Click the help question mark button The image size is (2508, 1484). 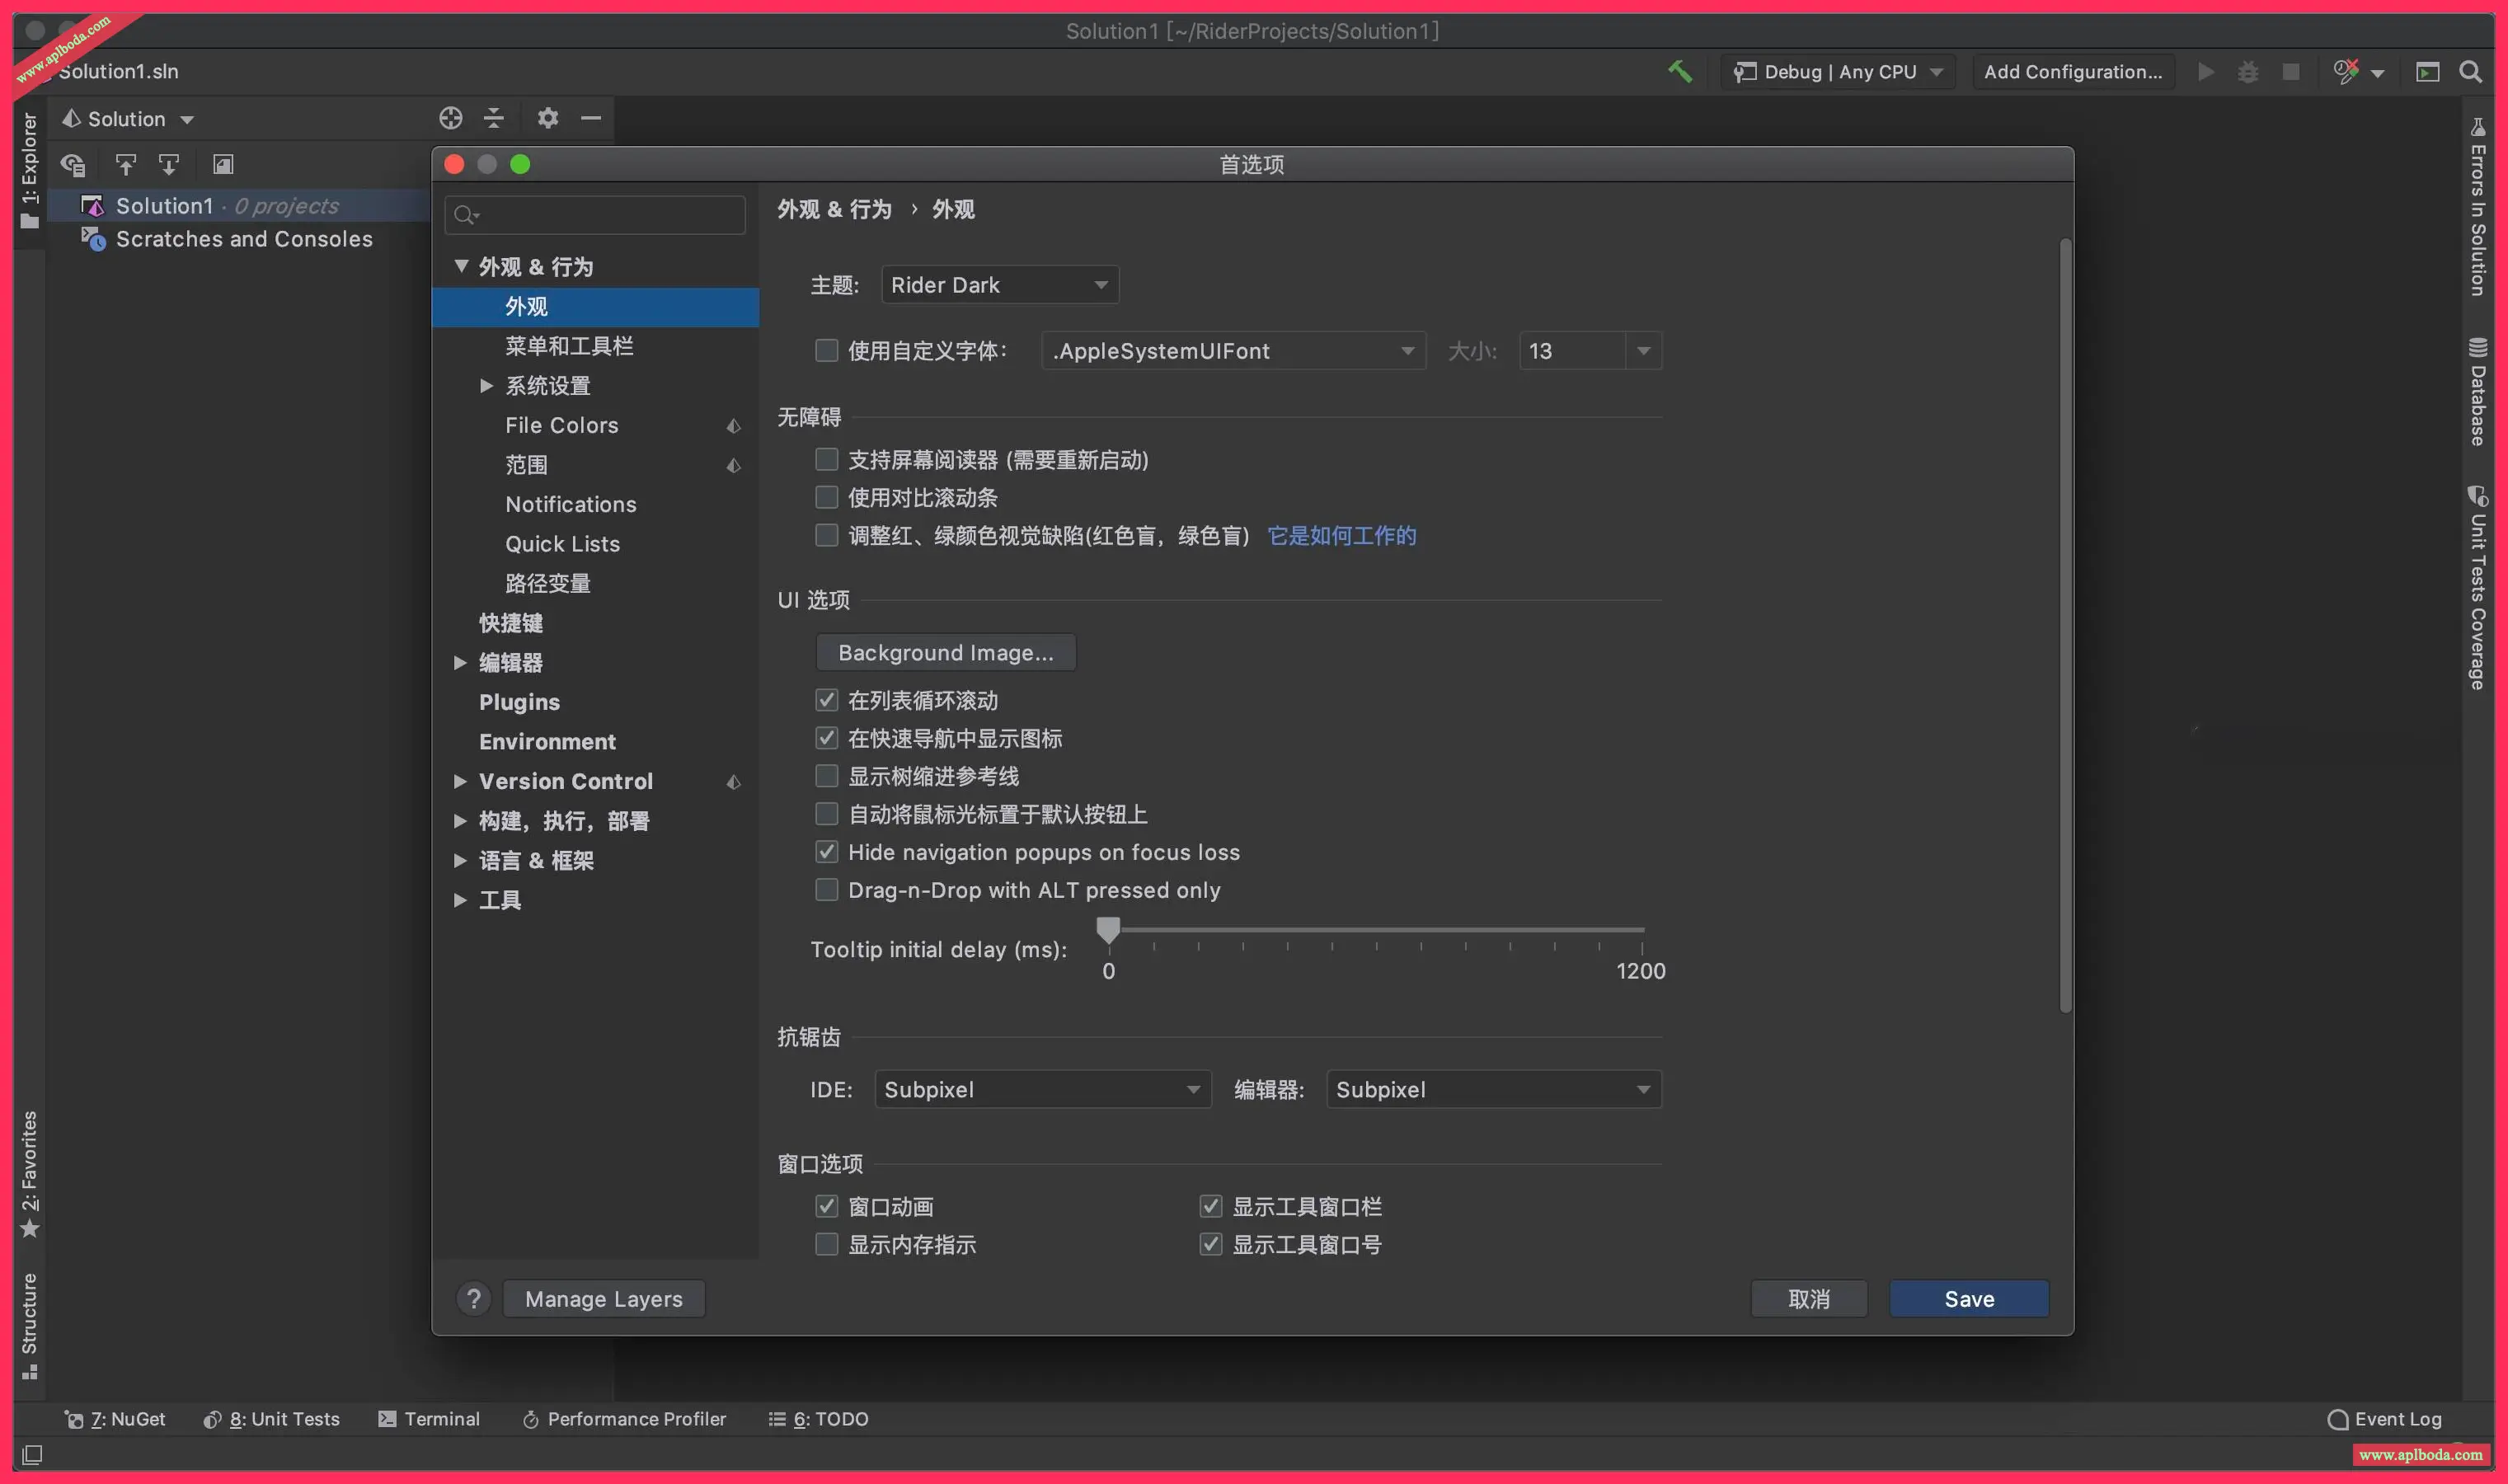pyautogui.click(x=474, y=1298)
